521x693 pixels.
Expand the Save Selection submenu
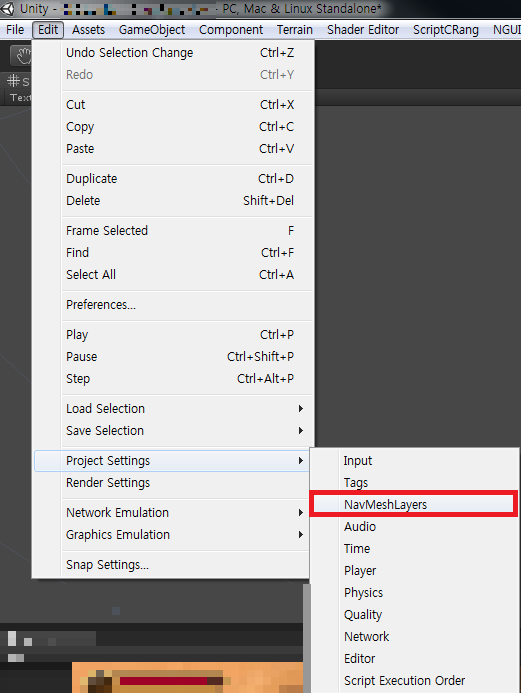pos(174,430)
